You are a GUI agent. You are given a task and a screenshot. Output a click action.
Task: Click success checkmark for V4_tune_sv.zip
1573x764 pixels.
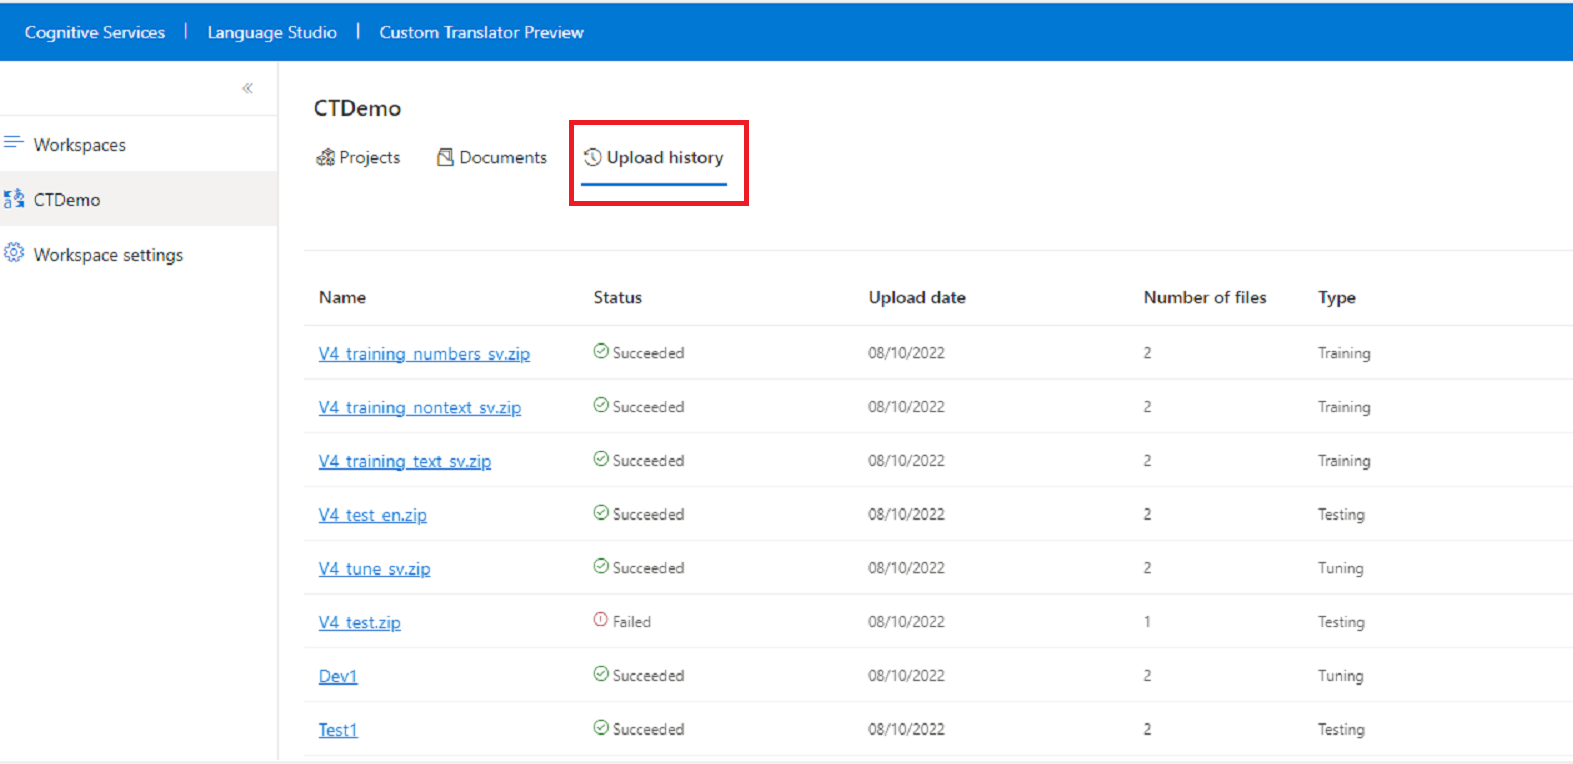(x=601, y=566)
